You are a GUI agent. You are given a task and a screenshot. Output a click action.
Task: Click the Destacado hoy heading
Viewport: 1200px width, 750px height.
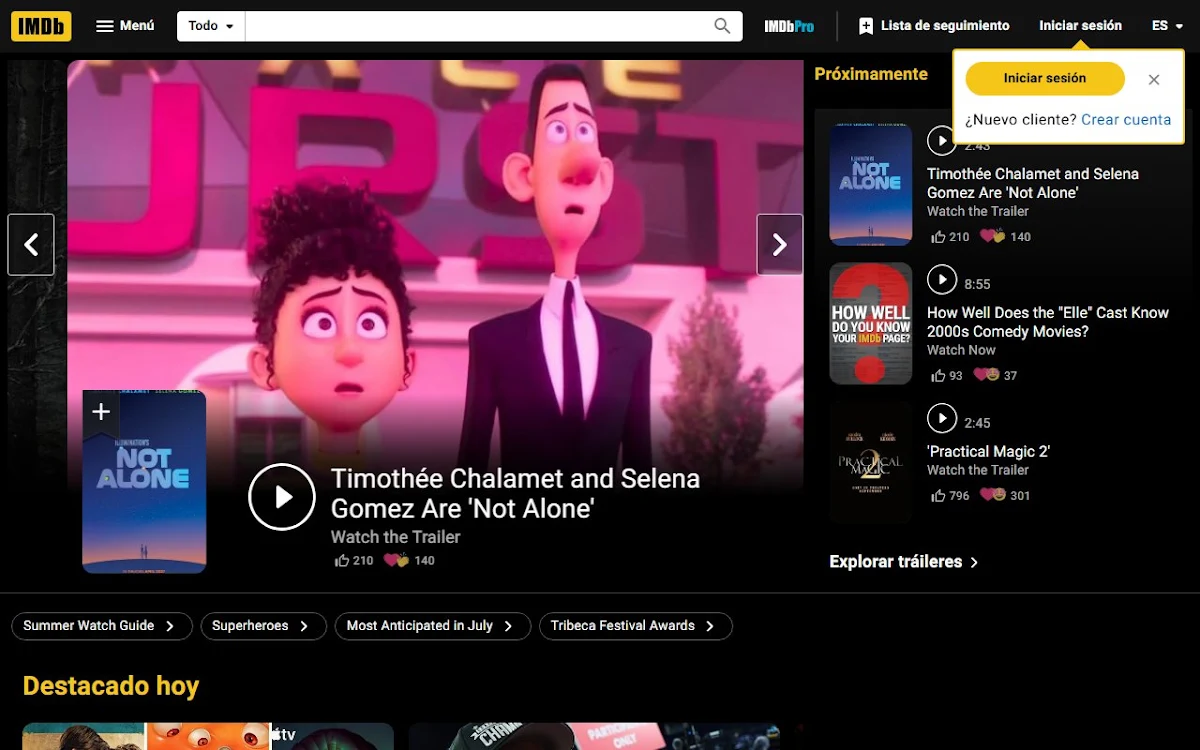click(111, 686)
